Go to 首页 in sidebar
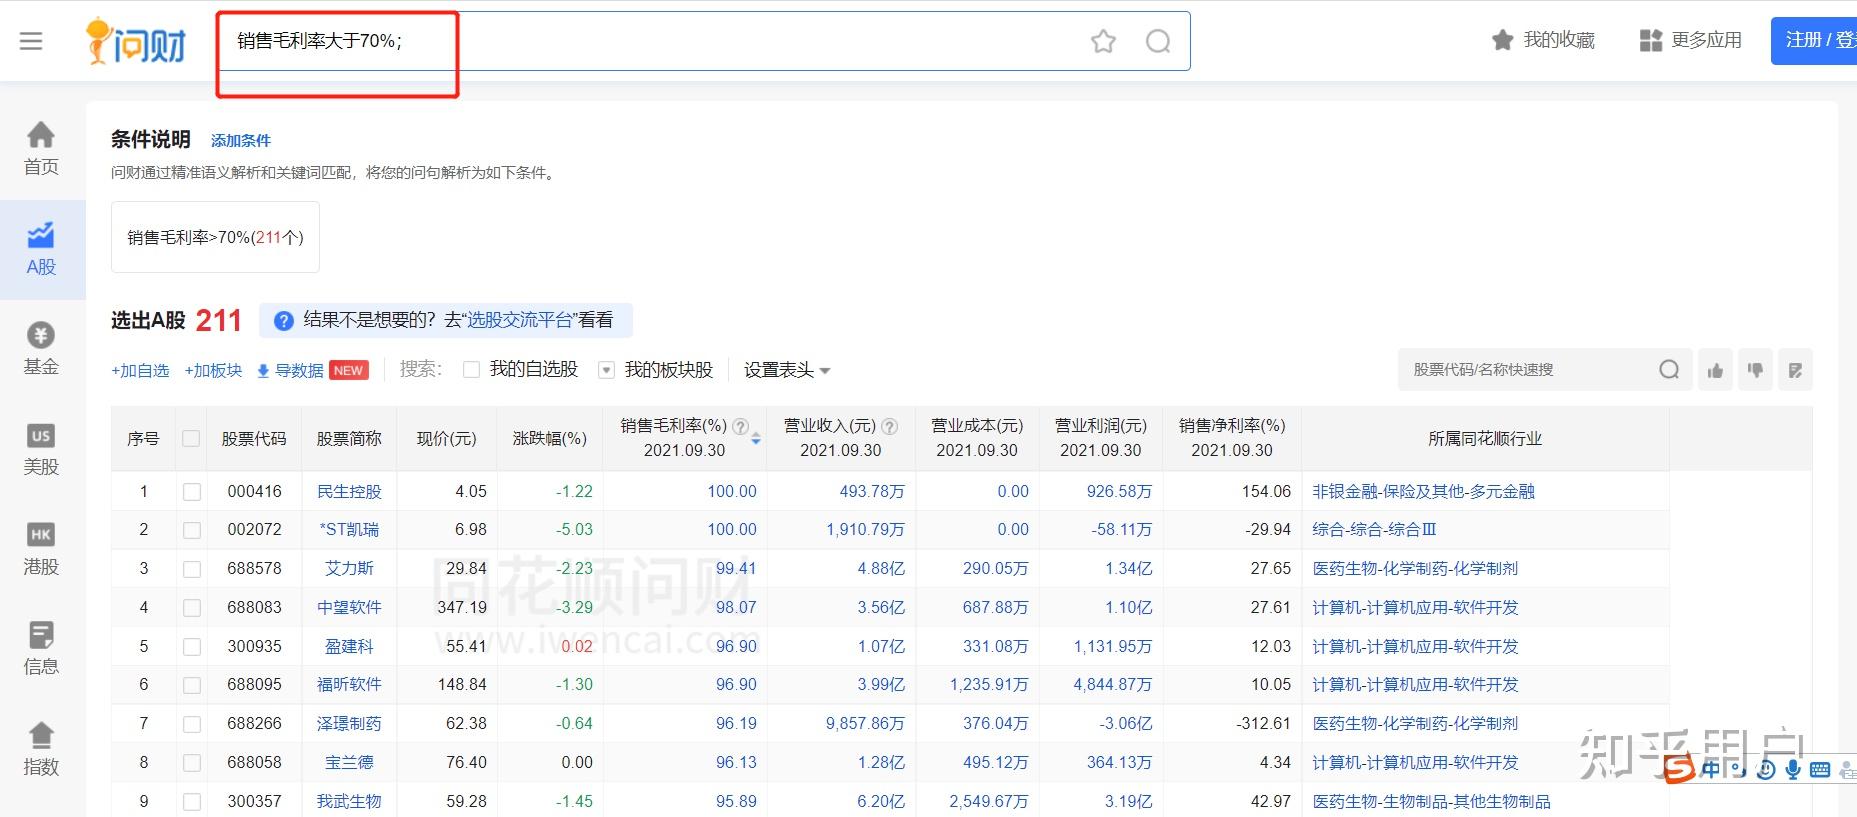This screenshot has width=1857, height=817. pos(41,149)
